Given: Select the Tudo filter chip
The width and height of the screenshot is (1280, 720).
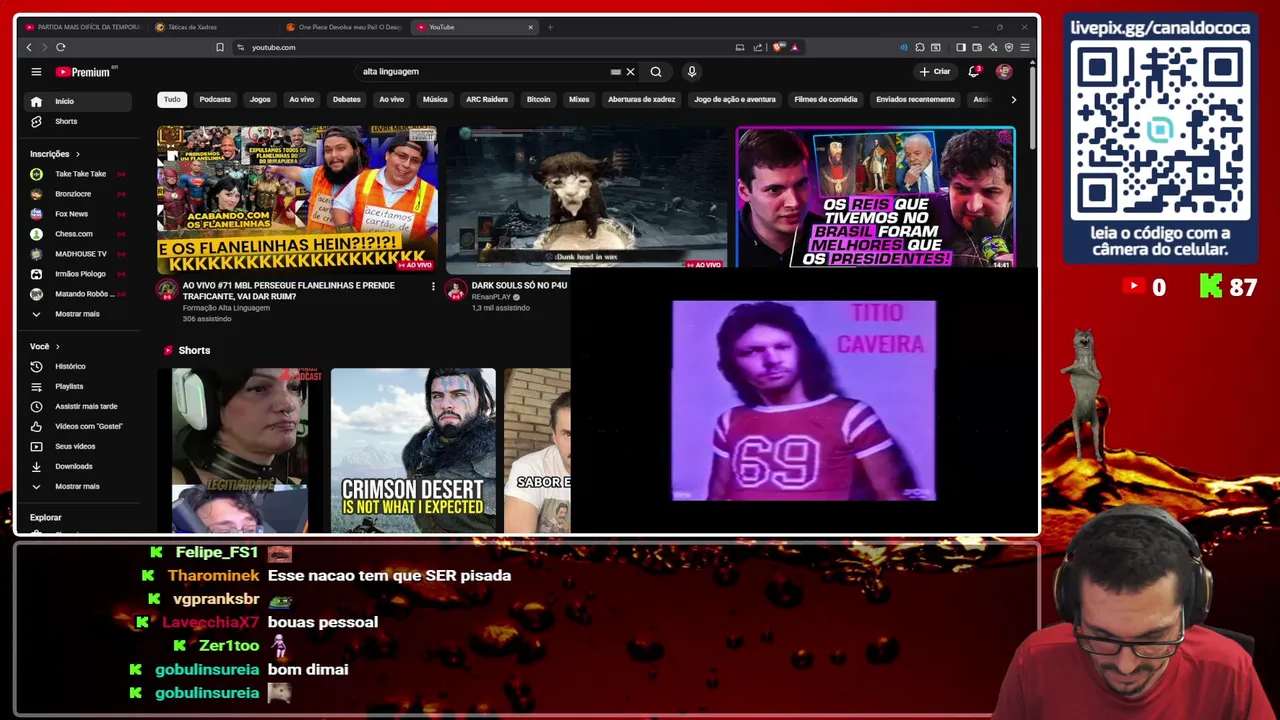Looking at the screenshot, I should [172, 99].
